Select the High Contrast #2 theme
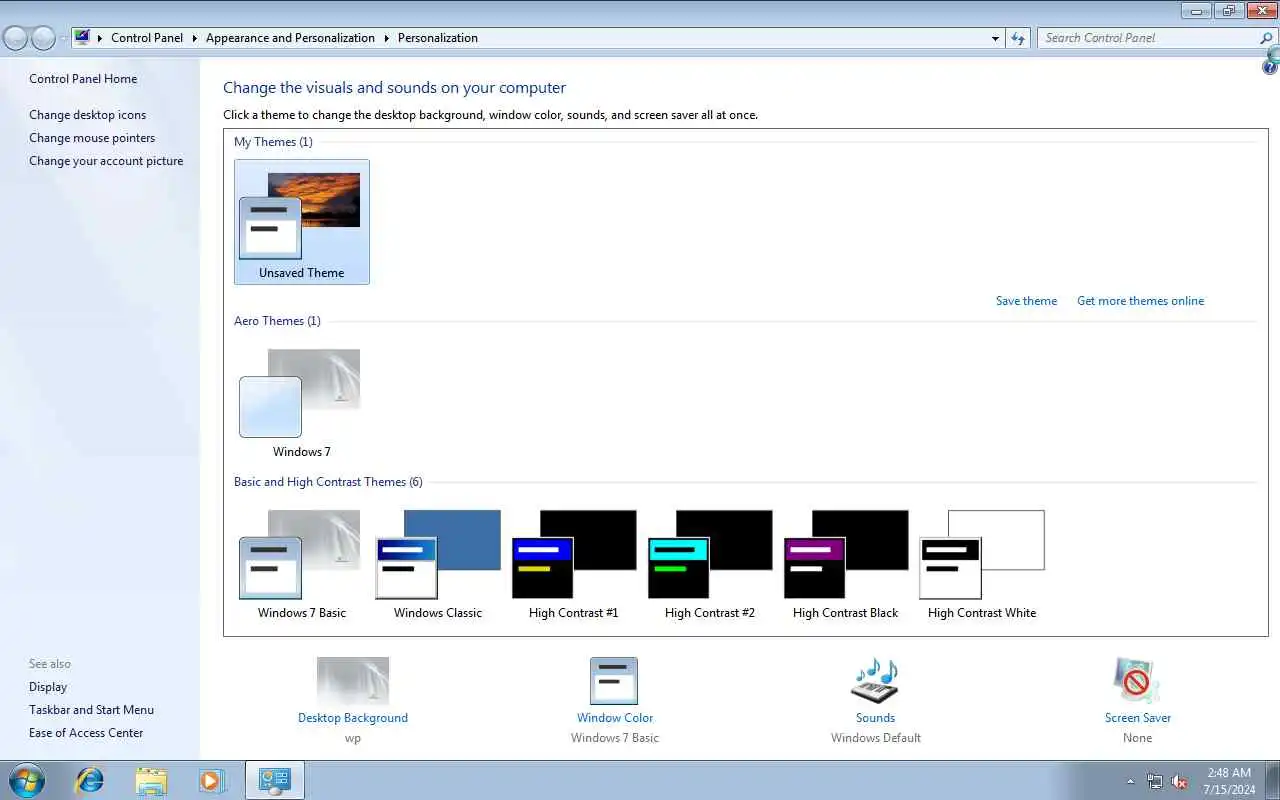The image size is (1280, 800). (x=710, y=565)
